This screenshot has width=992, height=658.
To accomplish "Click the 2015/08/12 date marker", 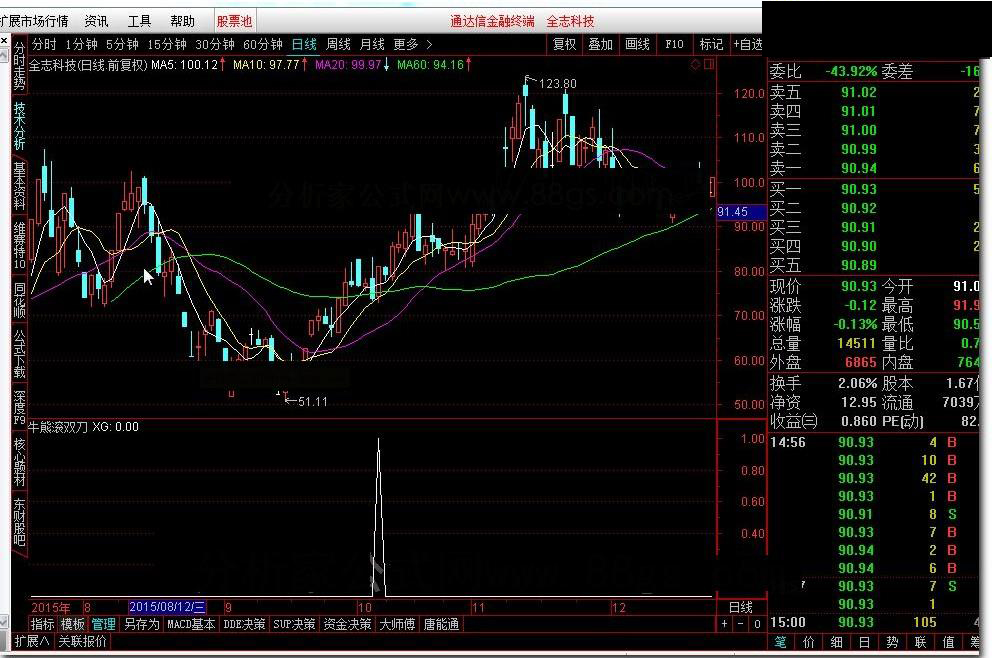I will tap(168, 607).
